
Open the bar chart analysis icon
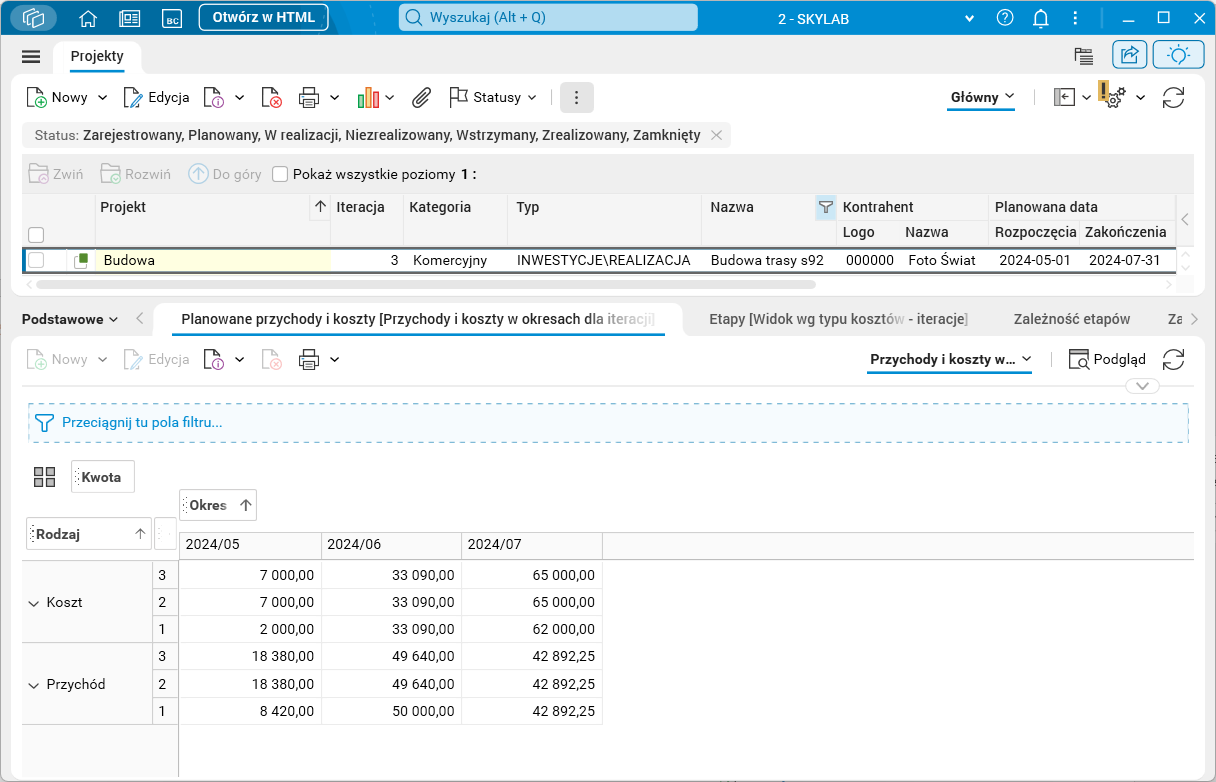pos(368,98)
